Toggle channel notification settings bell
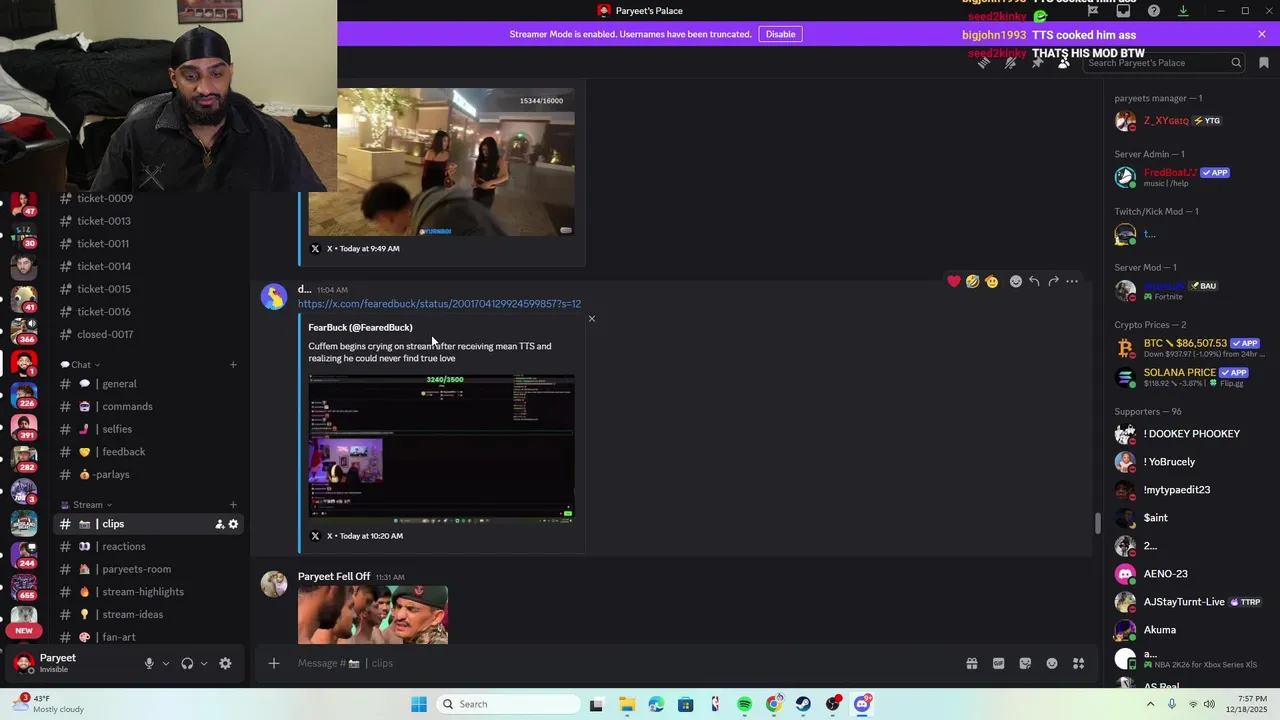The width and height of the screenshot is (1280, 720). 1010,63
